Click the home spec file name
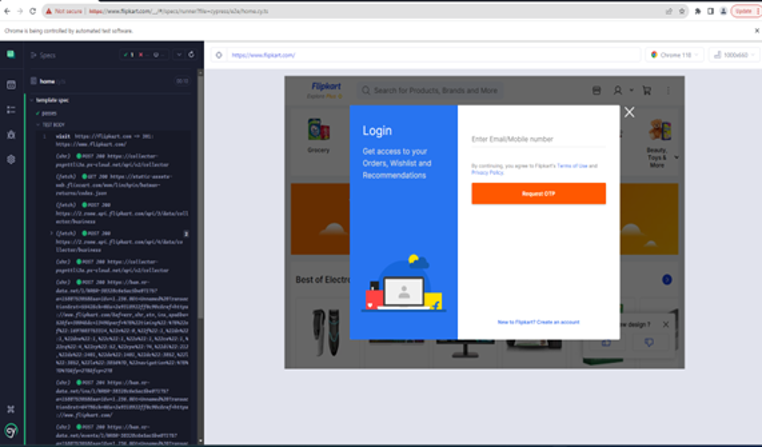The height and width of the screenshot is (447, 762). [47, 81]
